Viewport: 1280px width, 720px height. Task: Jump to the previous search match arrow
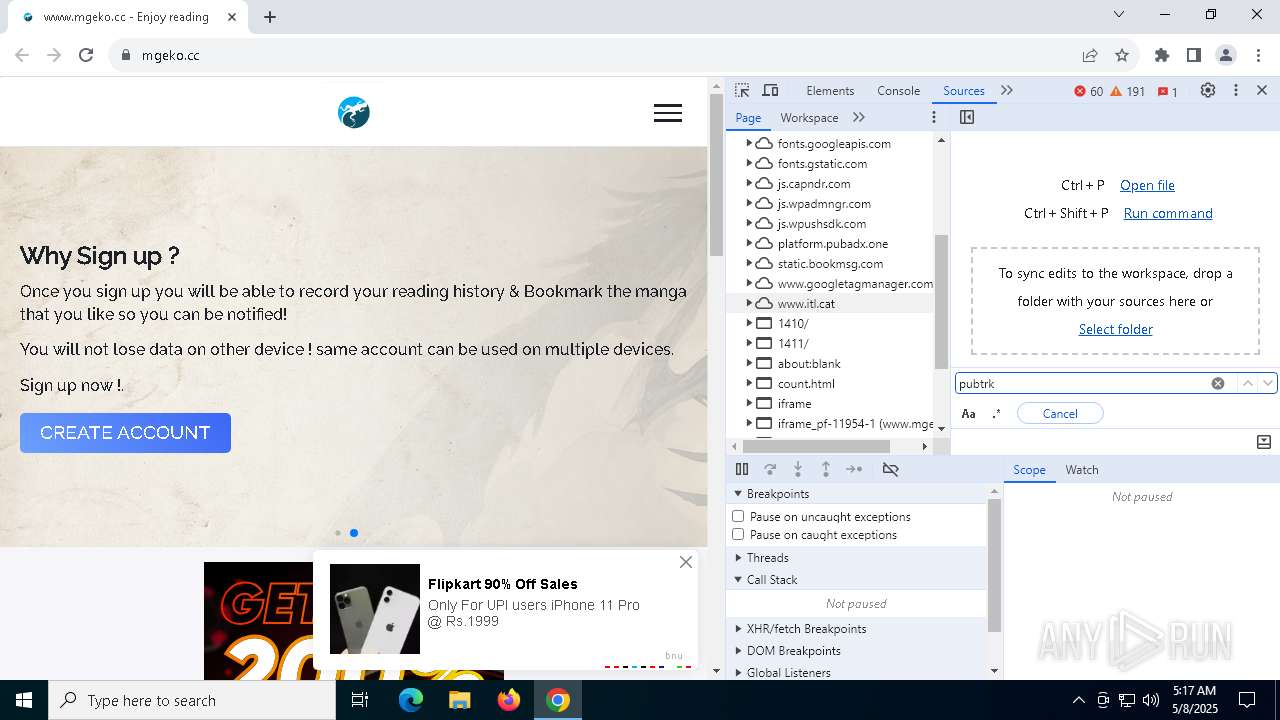click(1247, 383)
